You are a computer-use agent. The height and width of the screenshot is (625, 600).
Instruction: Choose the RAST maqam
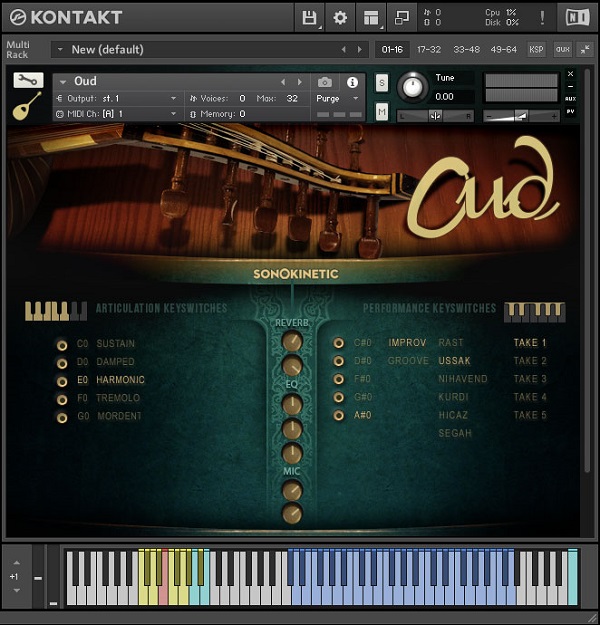point(451,343)
